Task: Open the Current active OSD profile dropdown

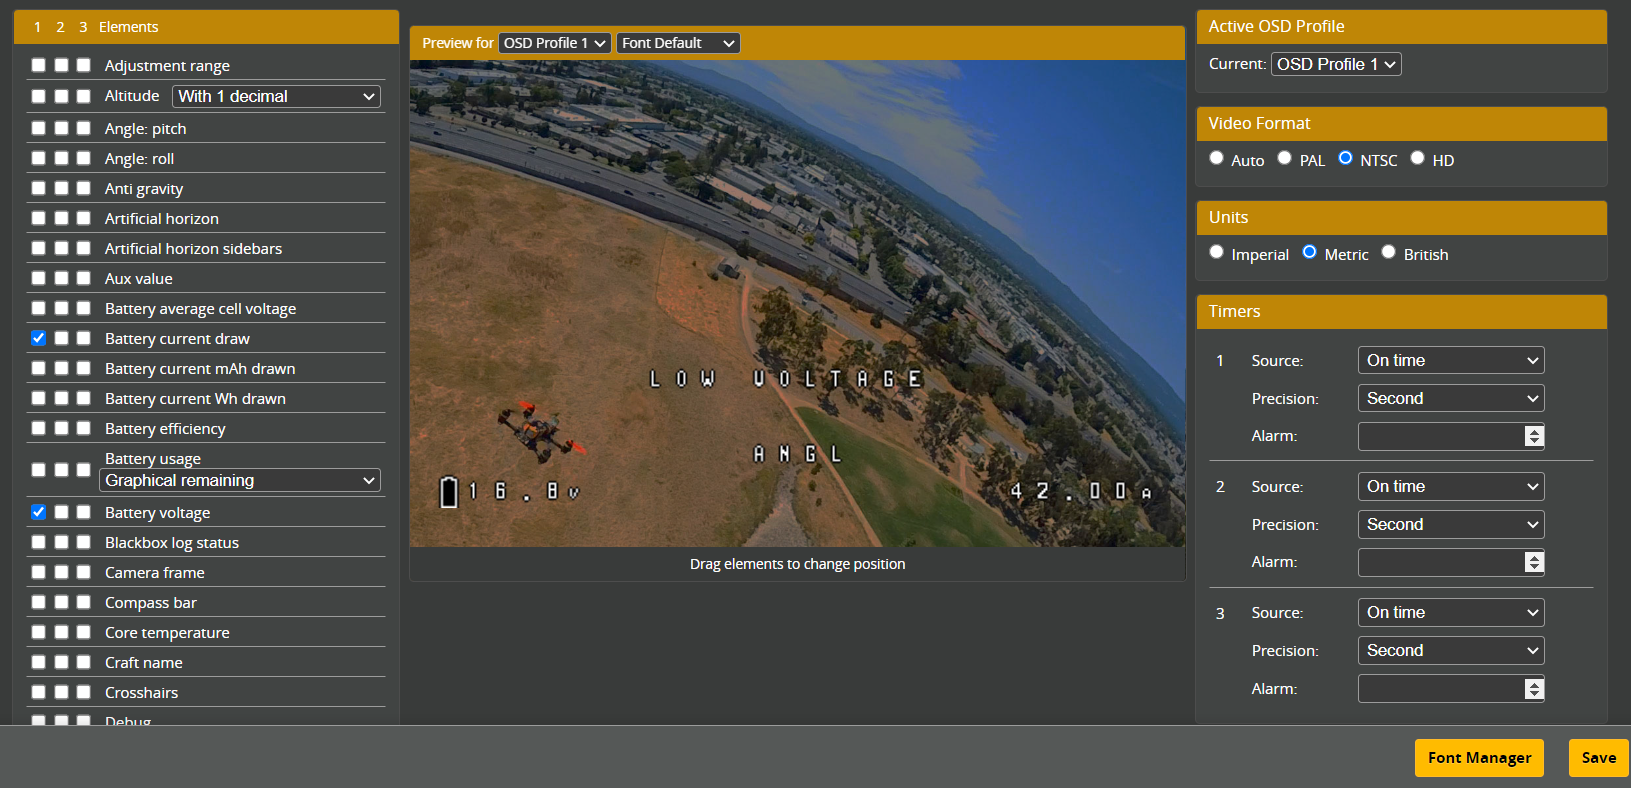Action: pos(1335,64)
